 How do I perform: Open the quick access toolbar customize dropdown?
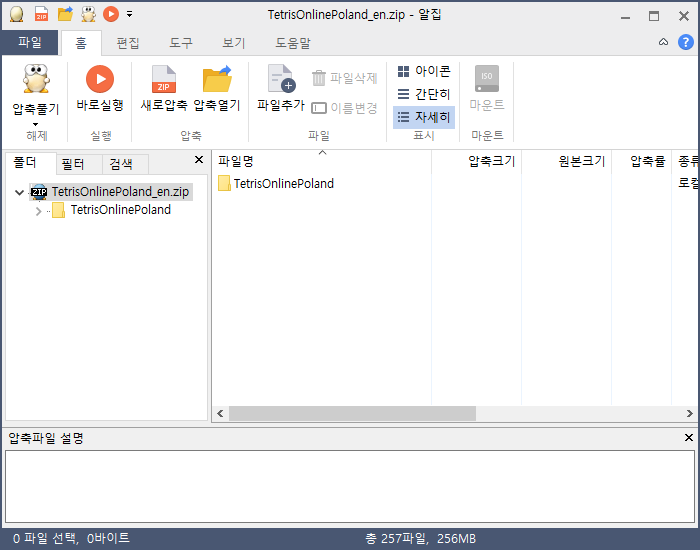(129, 14)
